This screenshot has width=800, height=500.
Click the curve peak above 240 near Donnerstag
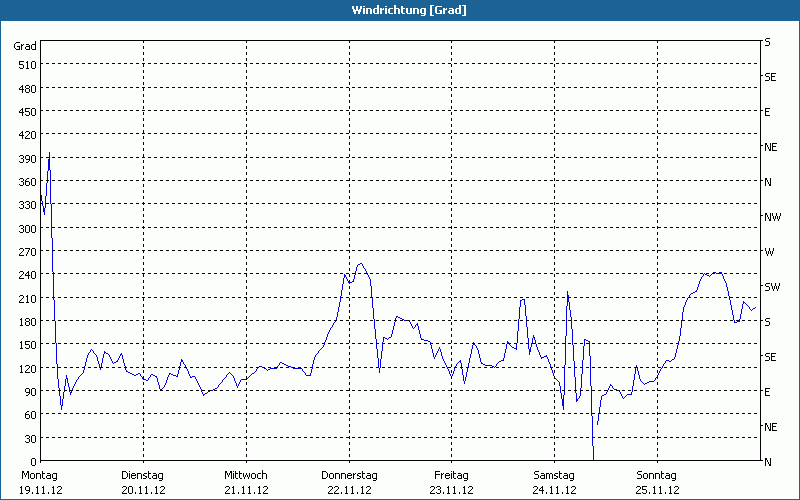click(361, 264)
